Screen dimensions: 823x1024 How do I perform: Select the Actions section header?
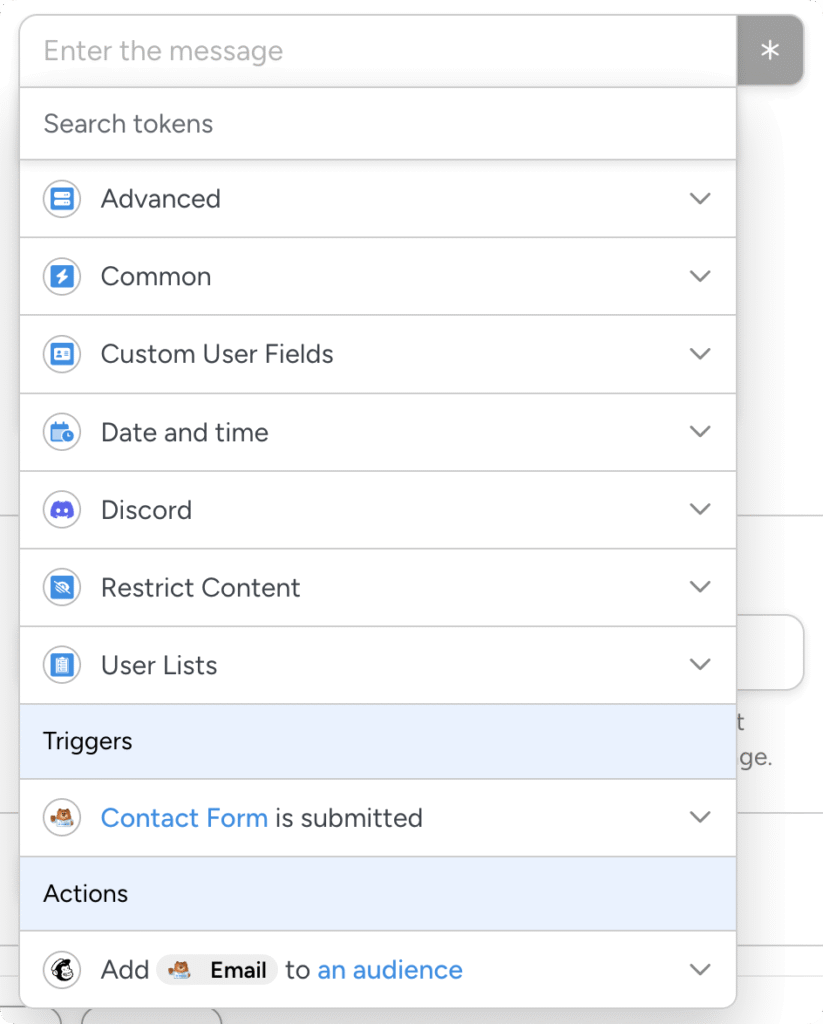click(85, 894)
